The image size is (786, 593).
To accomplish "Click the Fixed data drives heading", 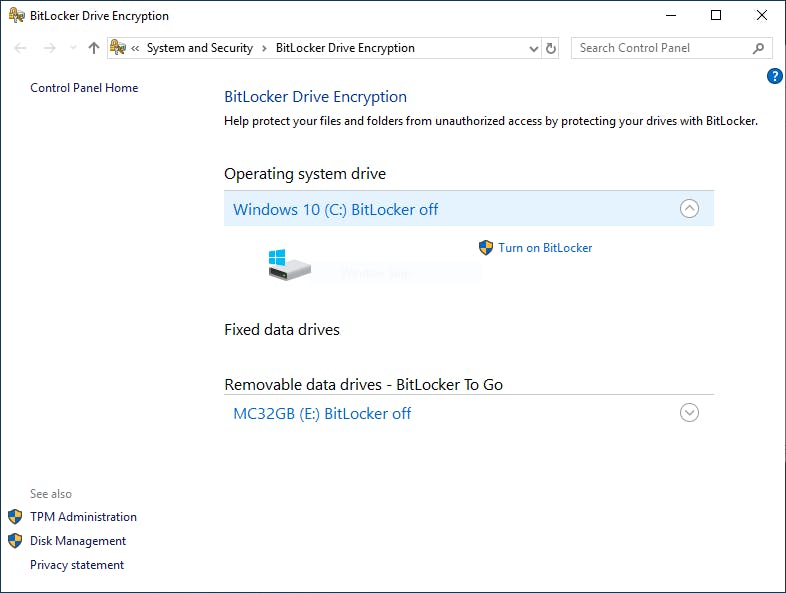I will (x=282, y=330).
